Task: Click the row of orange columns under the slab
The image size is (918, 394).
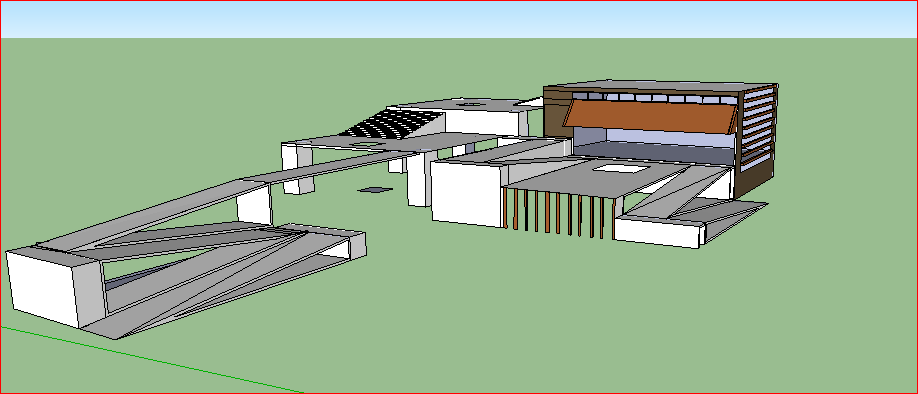Action: [x=558, y=213]
